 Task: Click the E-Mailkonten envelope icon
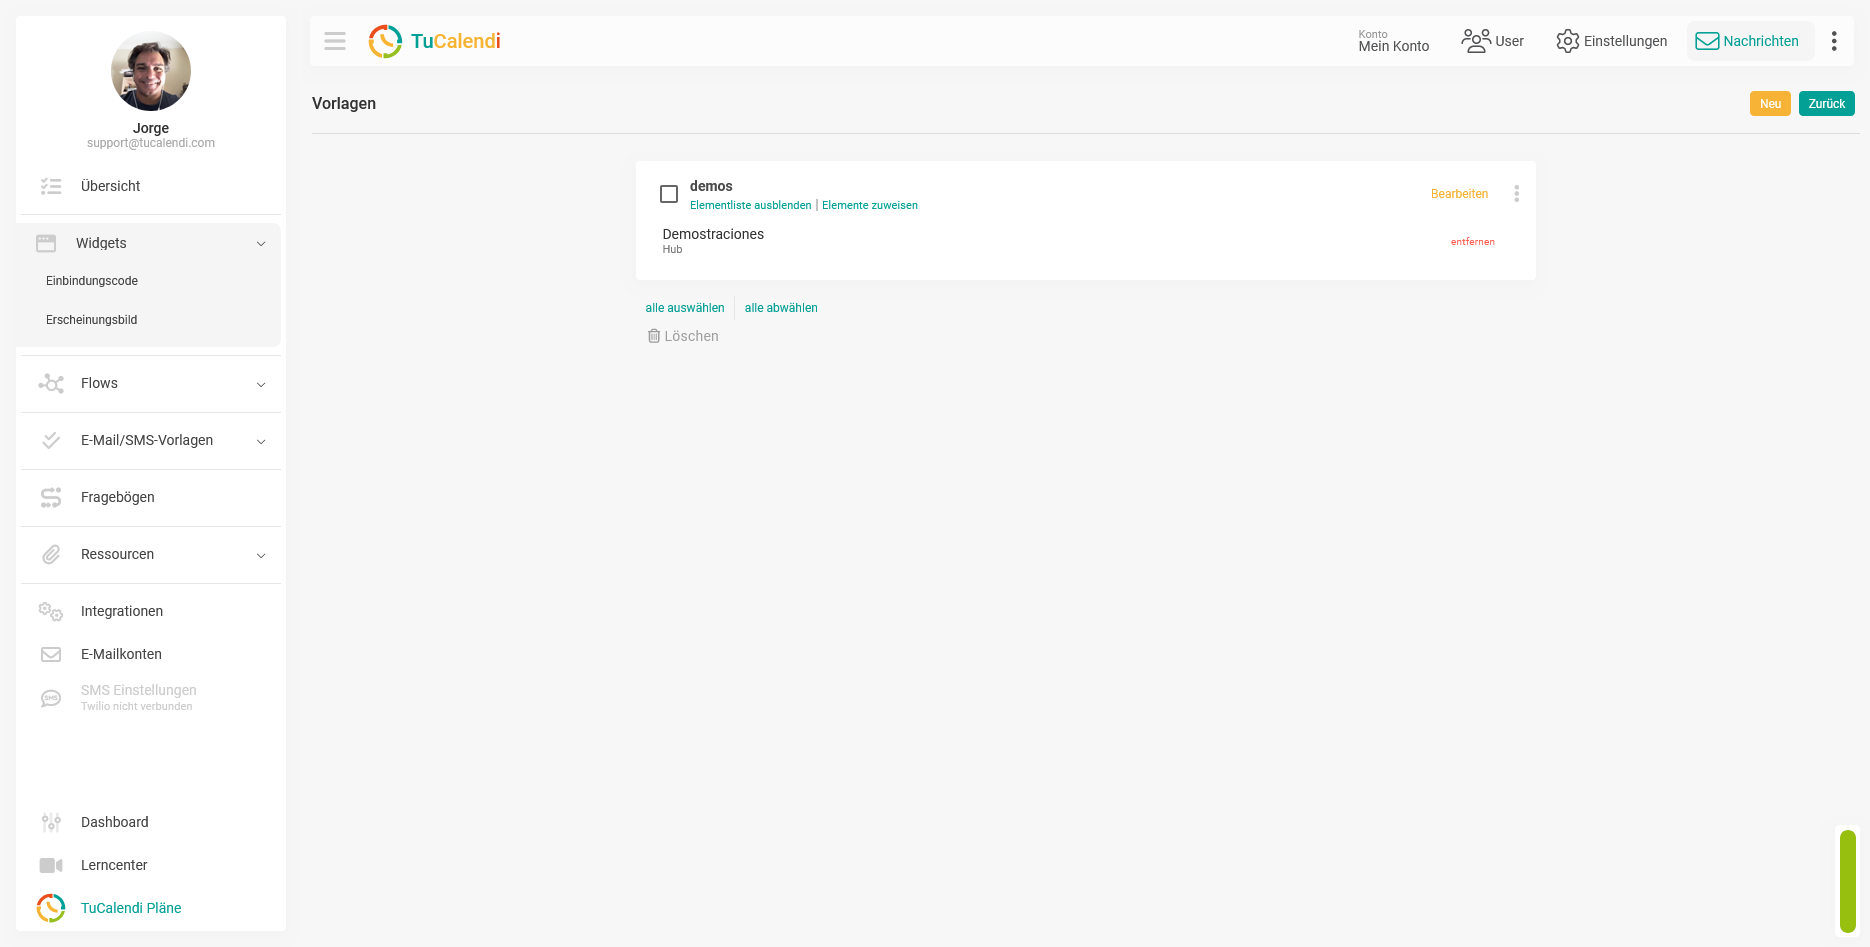[51, 654]
